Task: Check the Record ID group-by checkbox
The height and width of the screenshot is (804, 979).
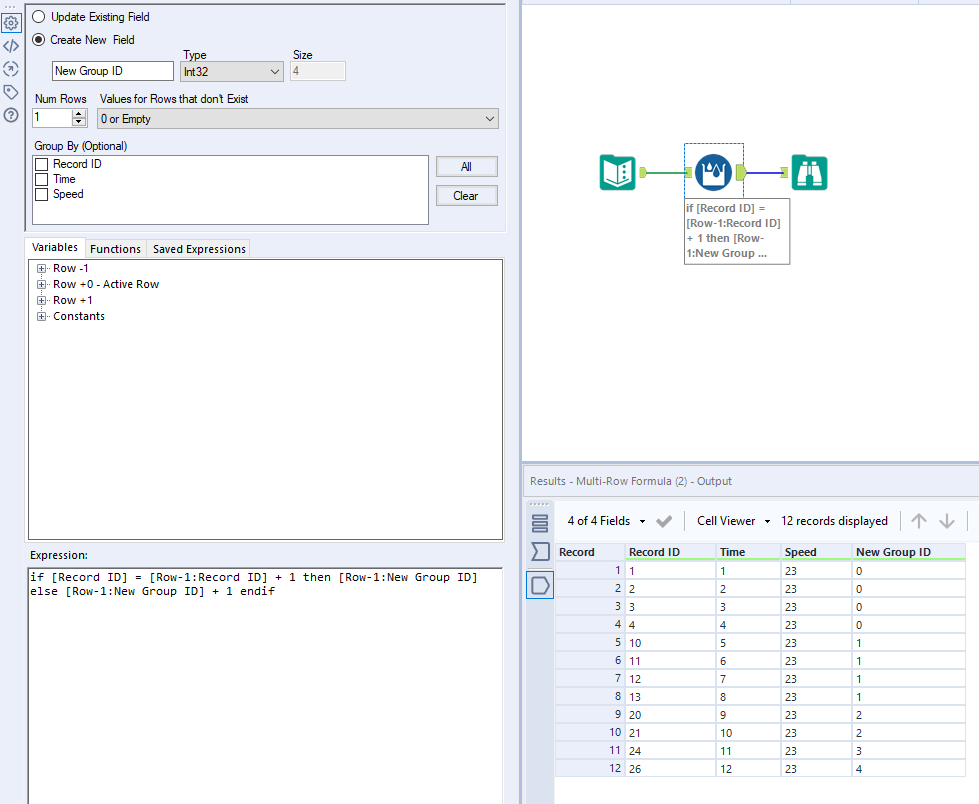Action: click(42, 163)
